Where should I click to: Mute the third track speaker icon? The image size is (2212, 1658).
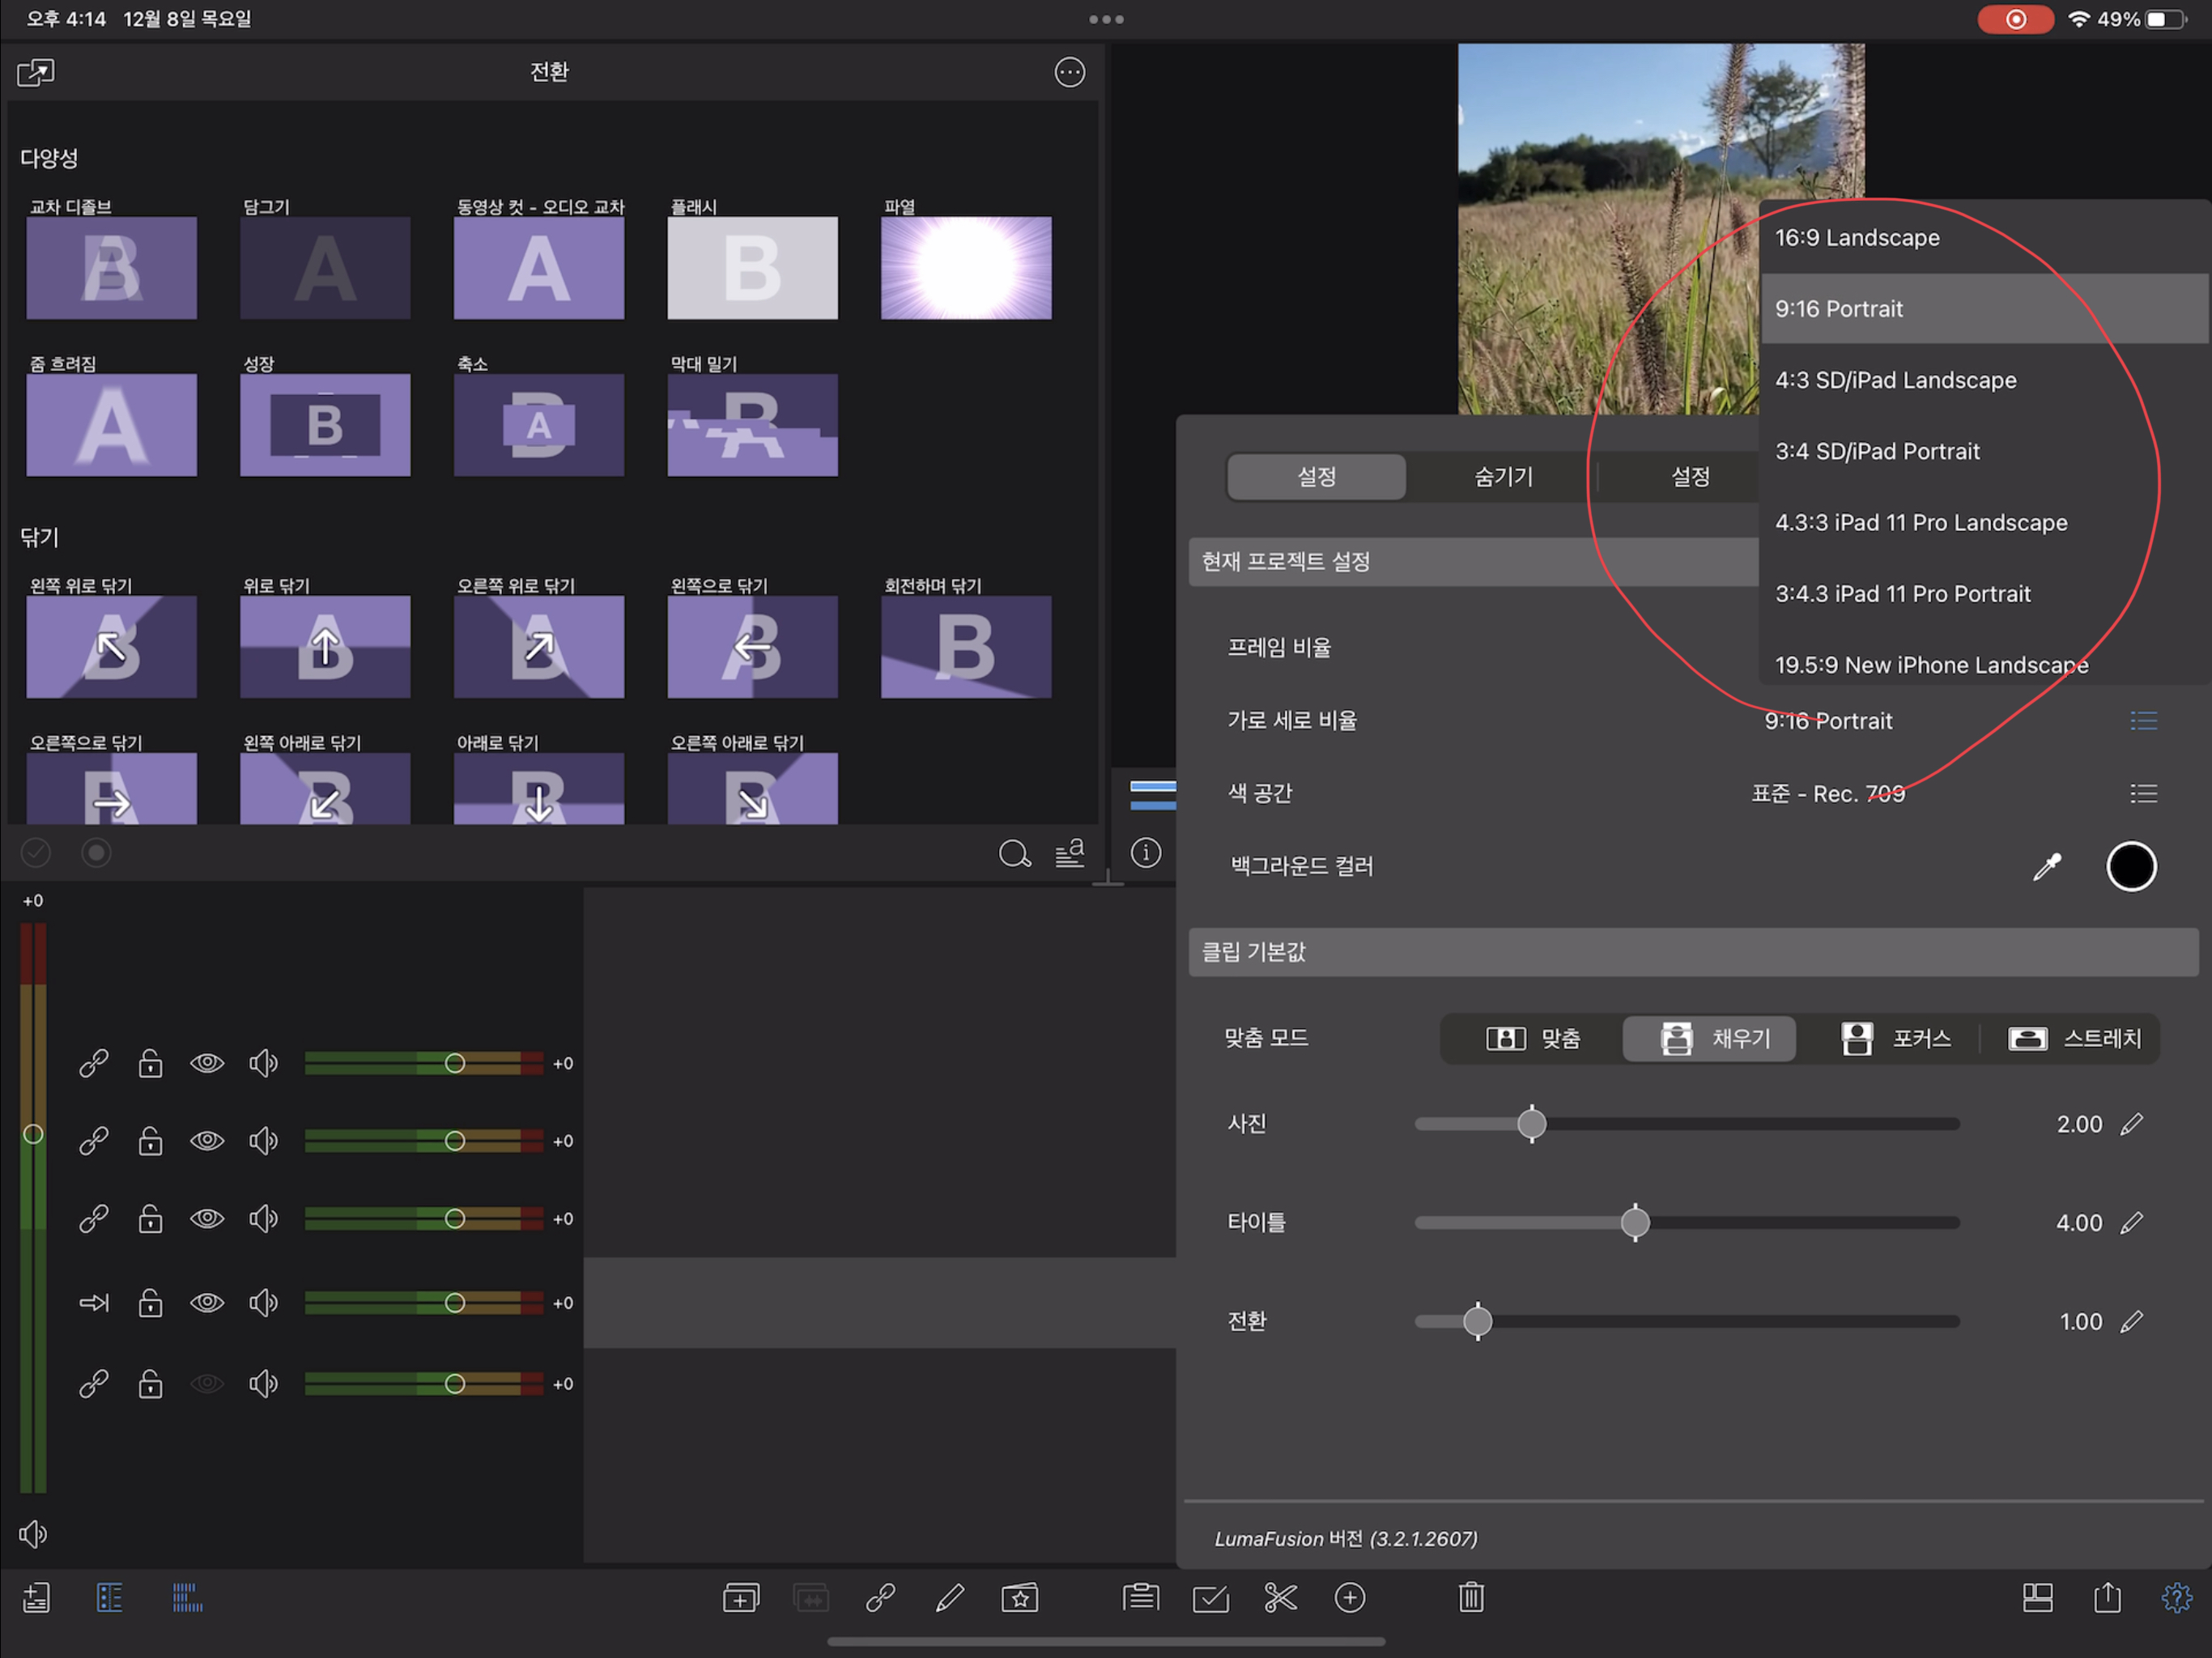pyautogui.click(x=263, y=1219)
